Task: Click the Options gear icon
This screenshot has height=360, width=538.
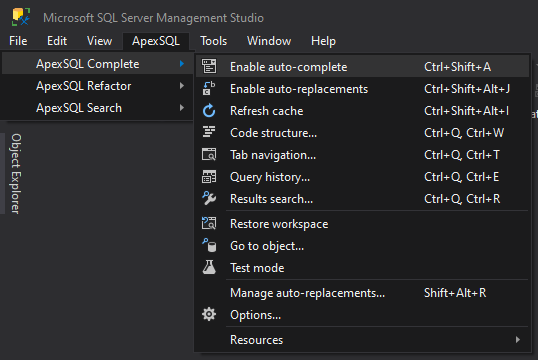Action: pyautogui.click(x=209, y=314)
